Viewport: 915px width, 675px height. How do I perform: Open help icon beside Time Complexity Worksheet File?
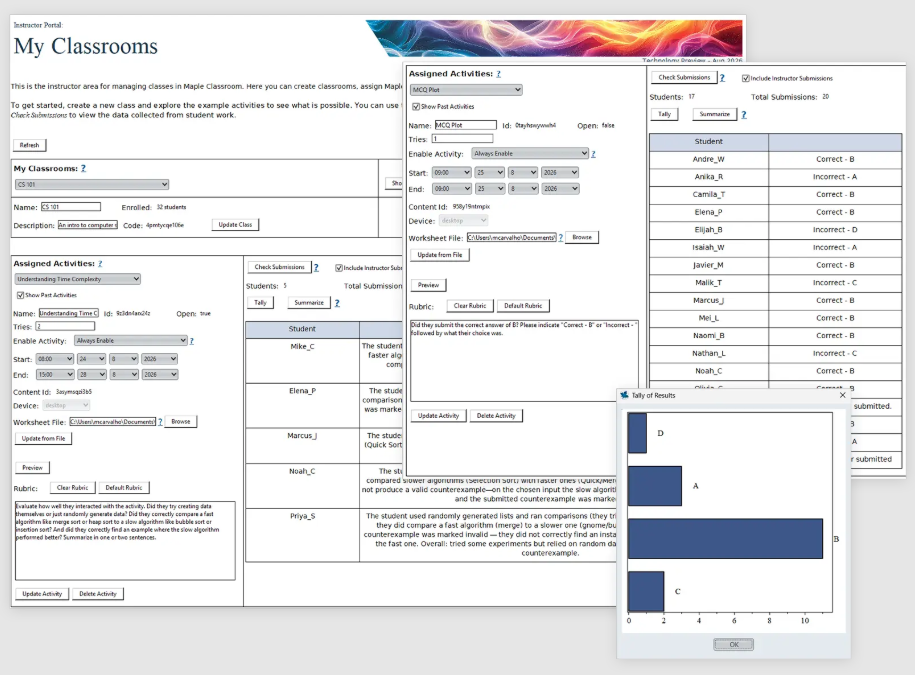point(160,421)
